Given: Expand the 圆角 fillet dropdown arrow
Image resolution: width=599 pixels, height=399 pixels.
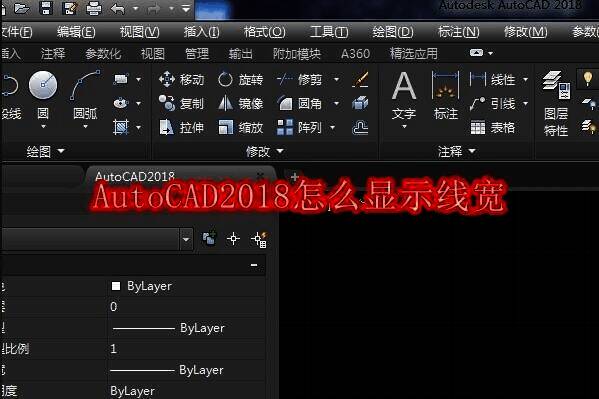Looking at the screenshot, I should pyautogui.click(x=336, y=103).
